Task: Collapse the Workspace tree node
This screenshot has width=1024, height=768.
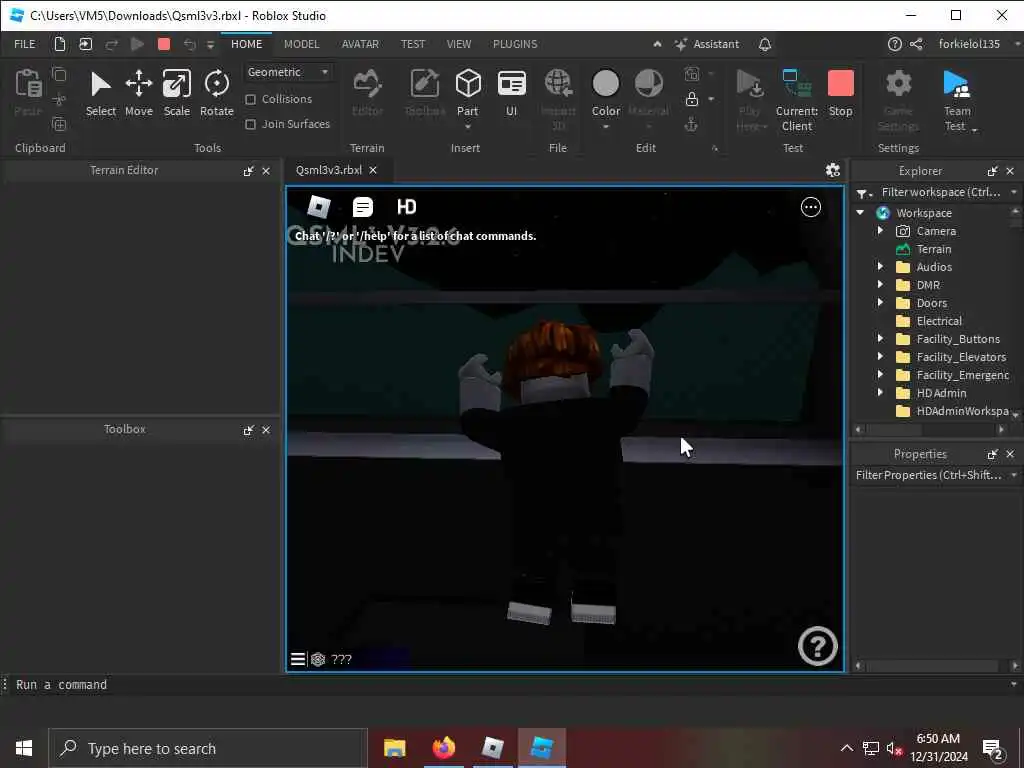Action: 860,213
